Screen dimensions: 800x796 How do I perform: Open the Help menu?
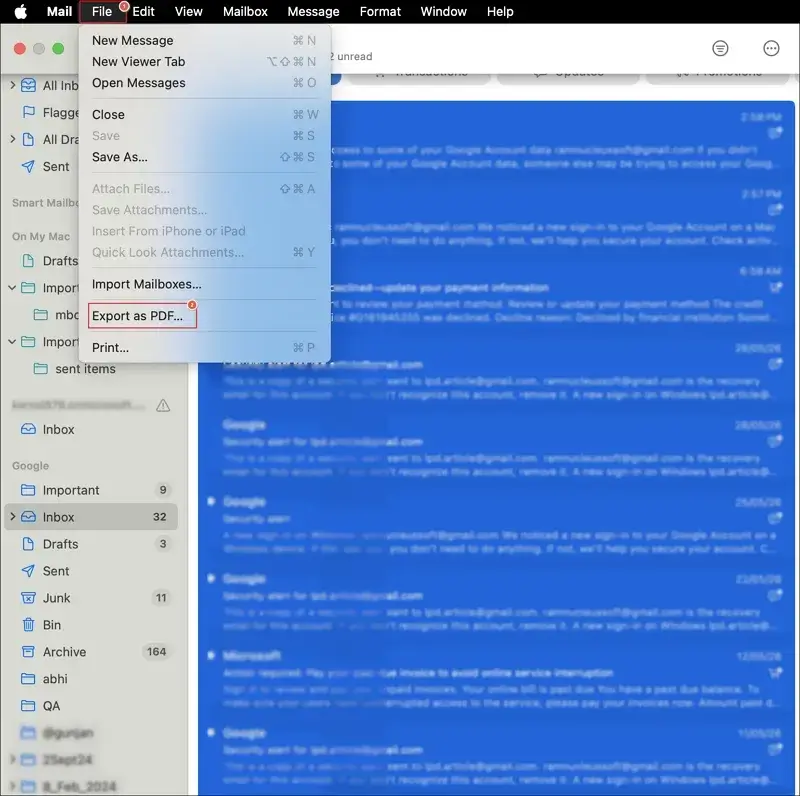(499, 11)
